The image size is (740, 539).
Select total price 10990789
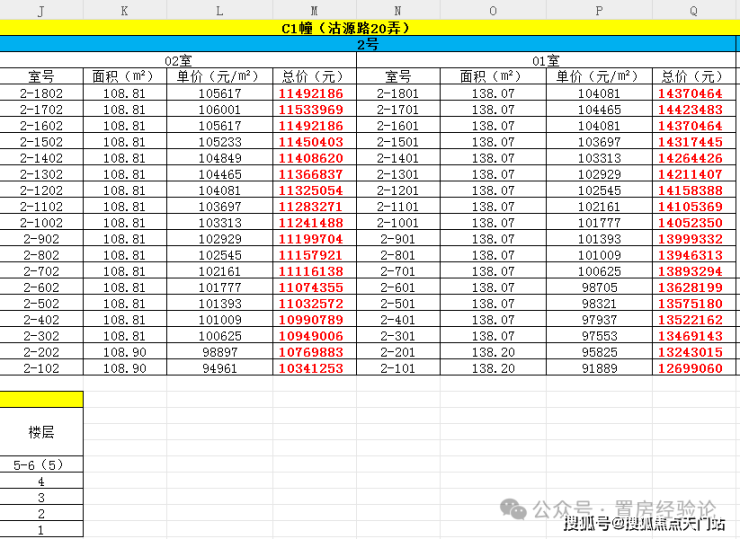click(x=314, y=320)
